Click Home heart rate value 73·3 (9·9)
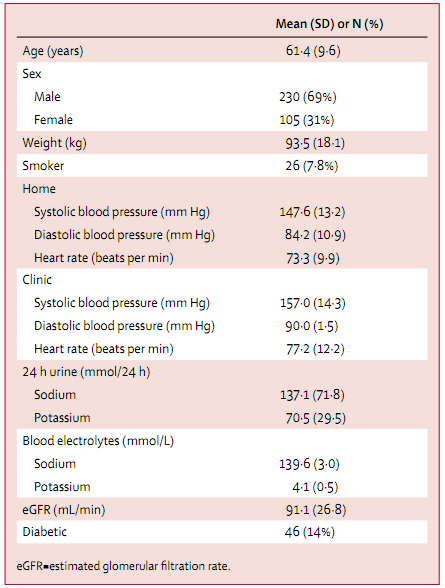 click(313, 258)
